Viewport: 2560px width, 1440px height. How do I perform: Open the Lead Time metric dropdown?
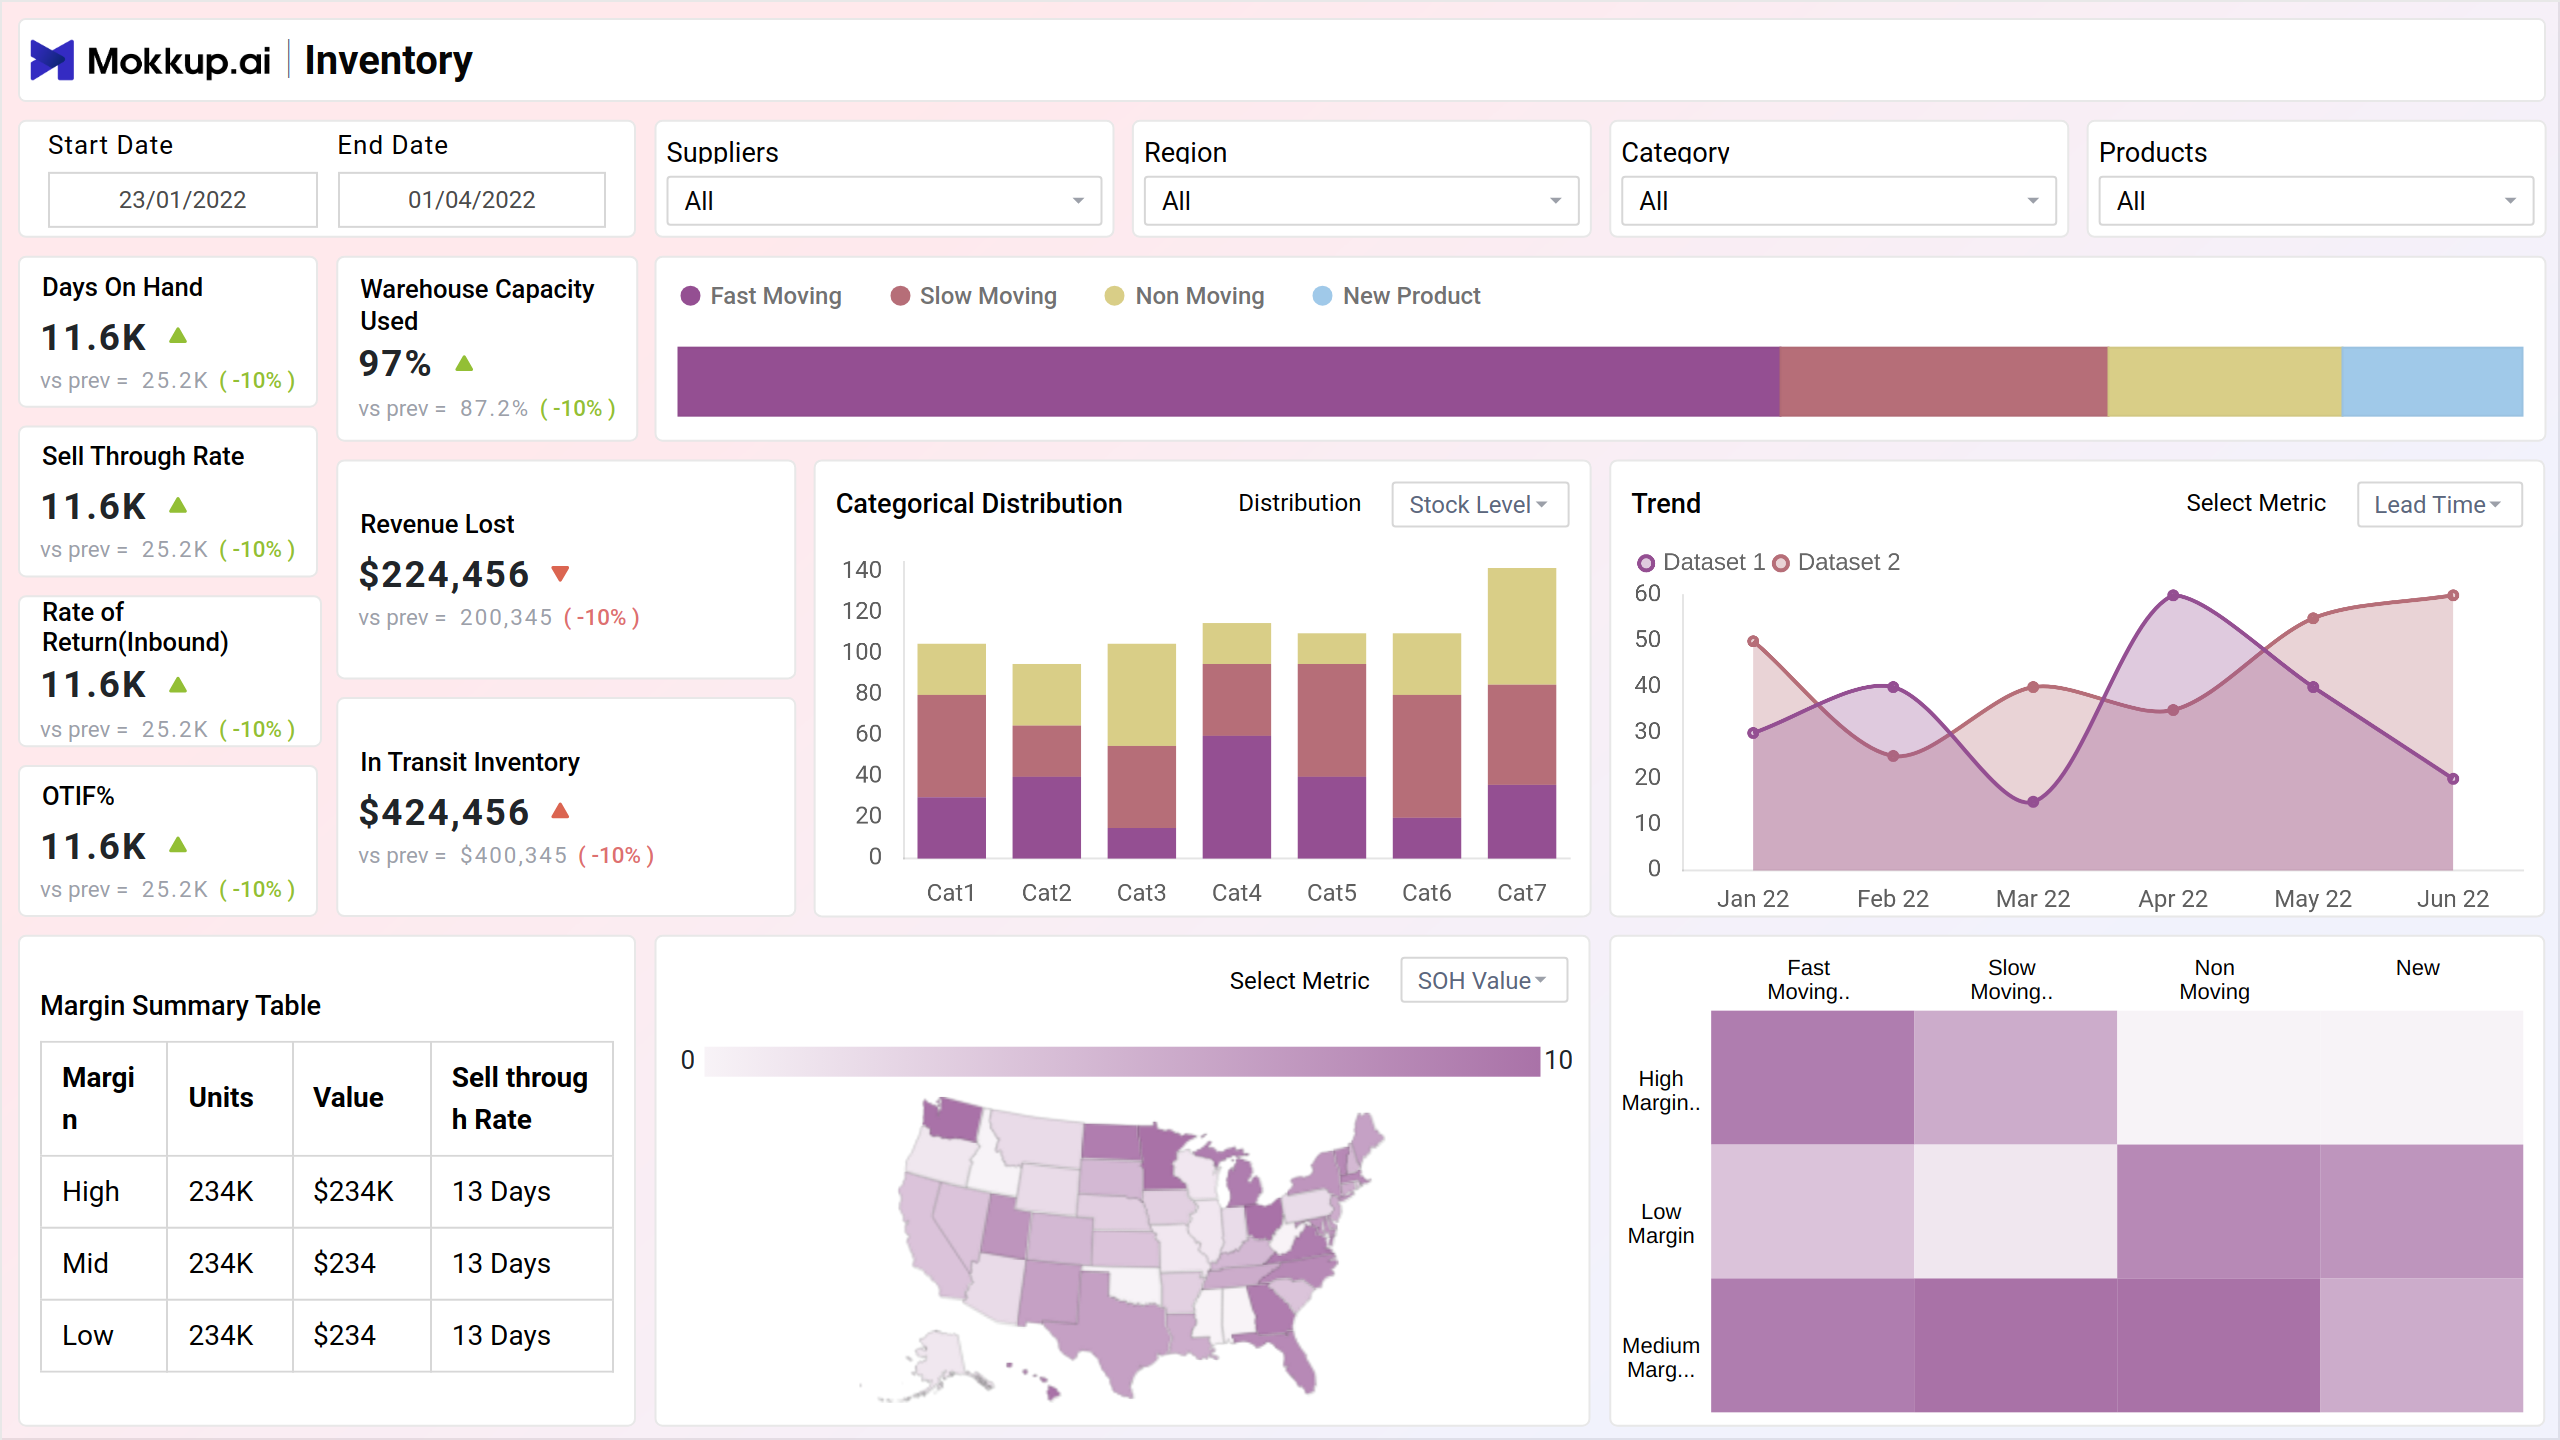2439,504
